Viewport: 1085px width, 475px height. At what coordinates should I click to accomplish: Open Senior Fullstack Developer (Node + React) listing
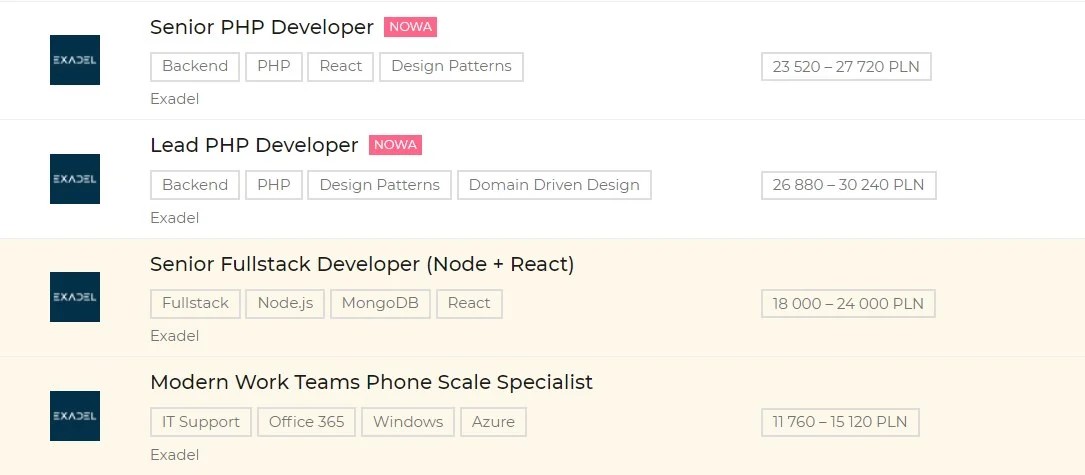tap(362, 264)
